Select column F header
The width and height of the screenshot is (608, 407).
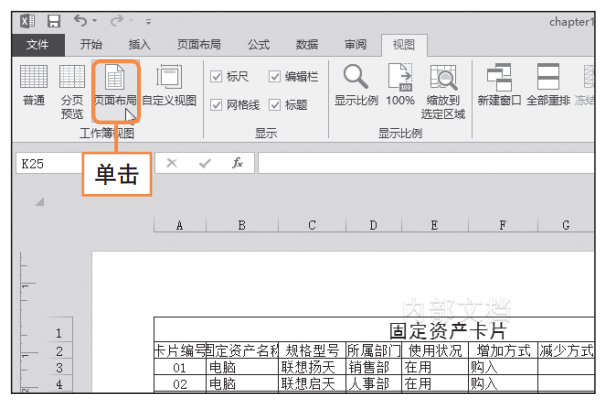(503, 225)
